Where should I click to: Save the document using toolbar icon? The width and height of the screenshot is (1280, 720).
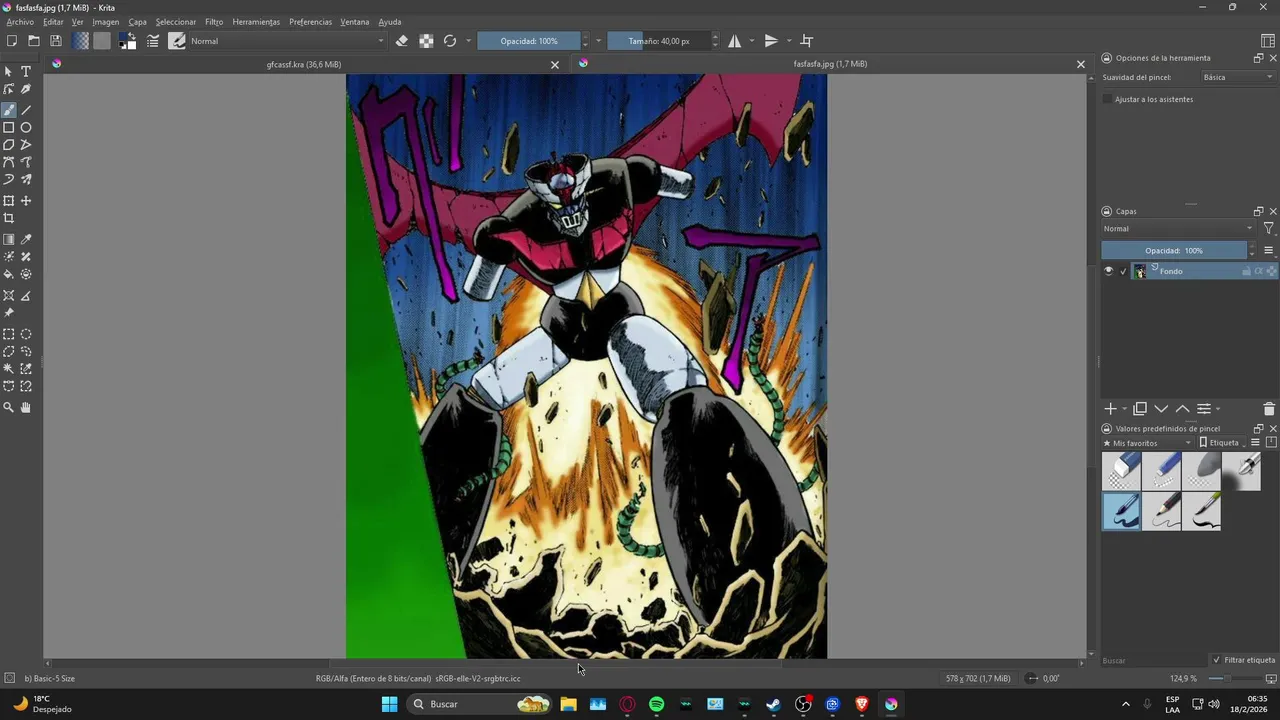[56, 41]
